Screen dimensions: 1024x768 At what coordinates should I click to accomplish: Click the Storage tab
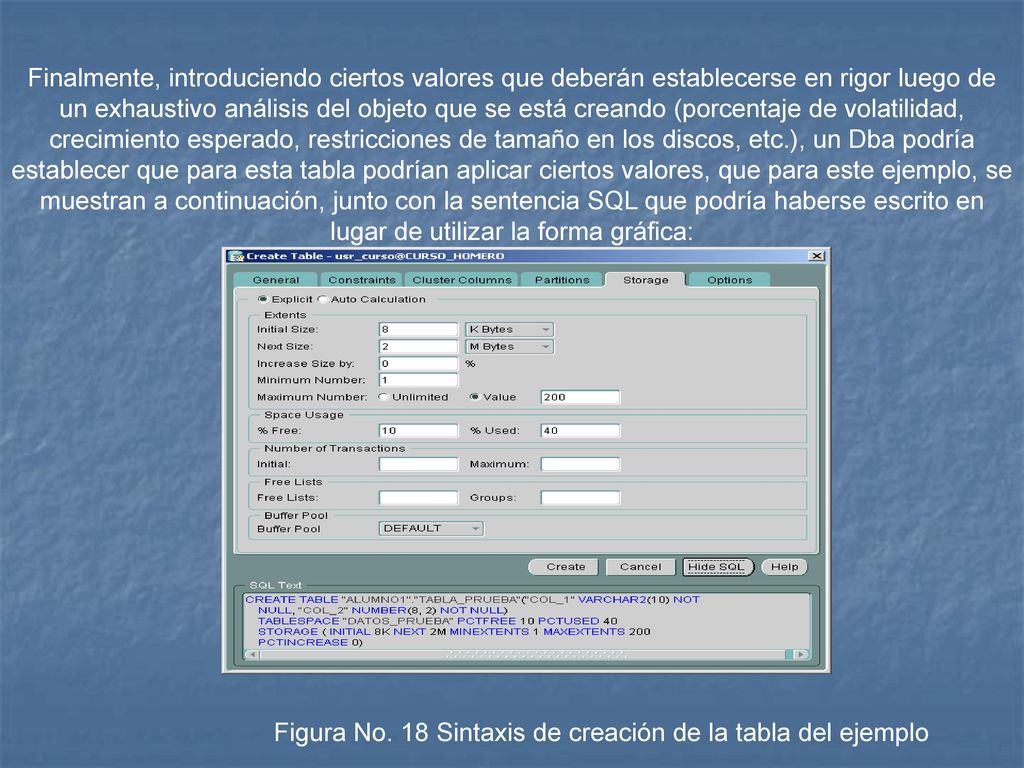[x=645, y=280]
